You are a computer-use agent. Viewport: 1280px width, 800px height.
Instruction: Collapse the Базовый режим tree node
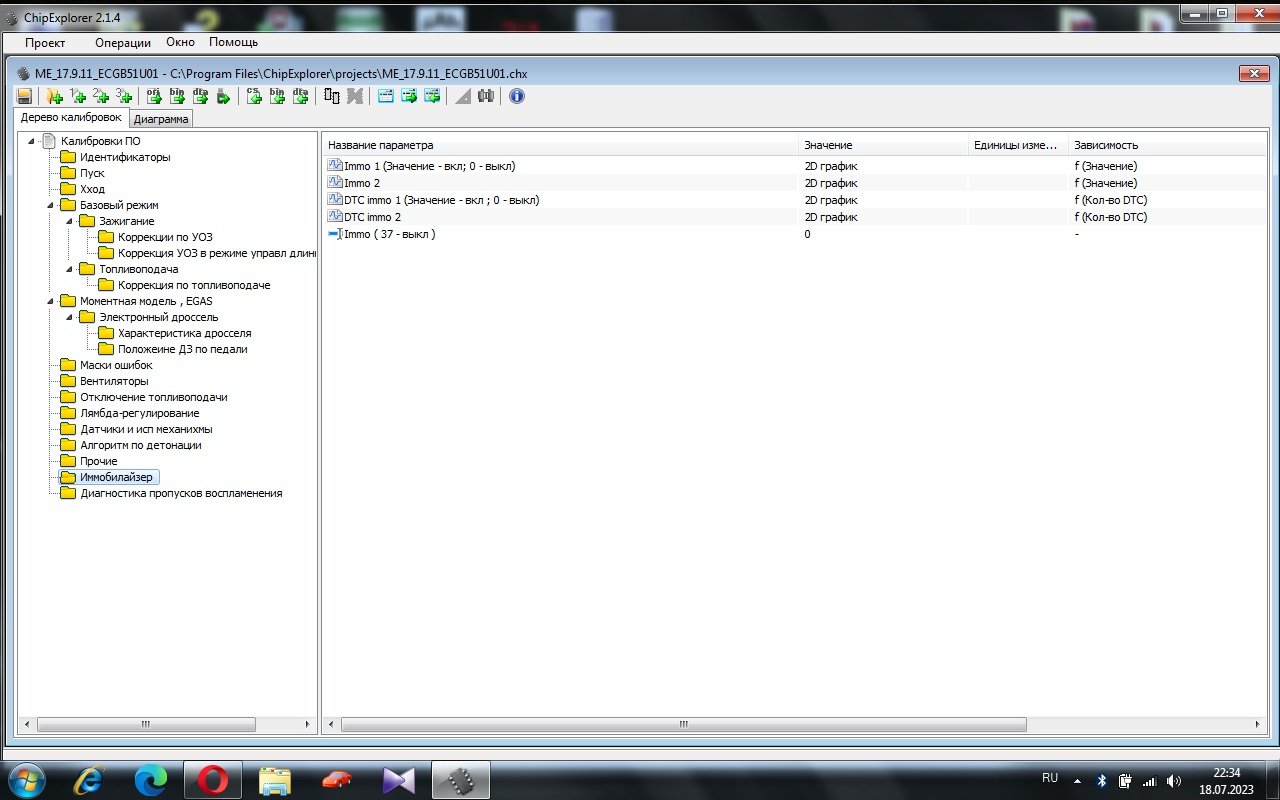51,205
